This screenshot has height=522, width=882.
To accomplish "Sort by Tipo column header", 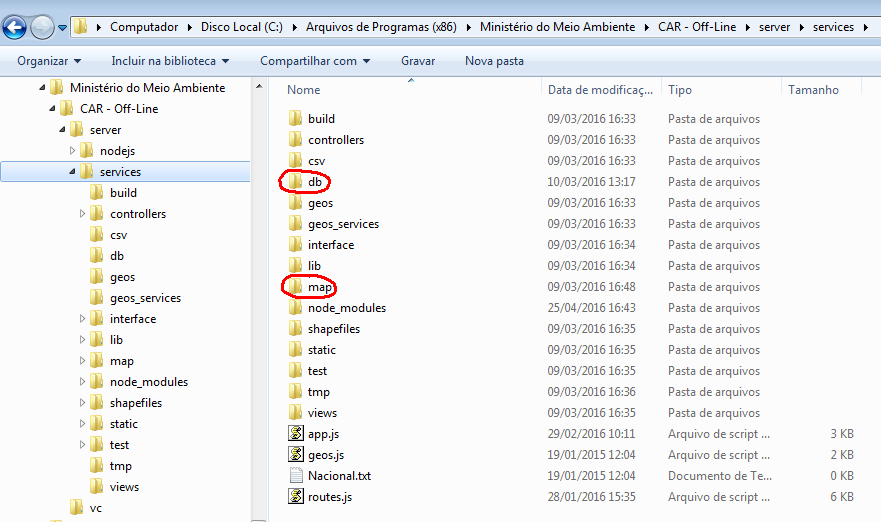I will click(x=680, y=90).
